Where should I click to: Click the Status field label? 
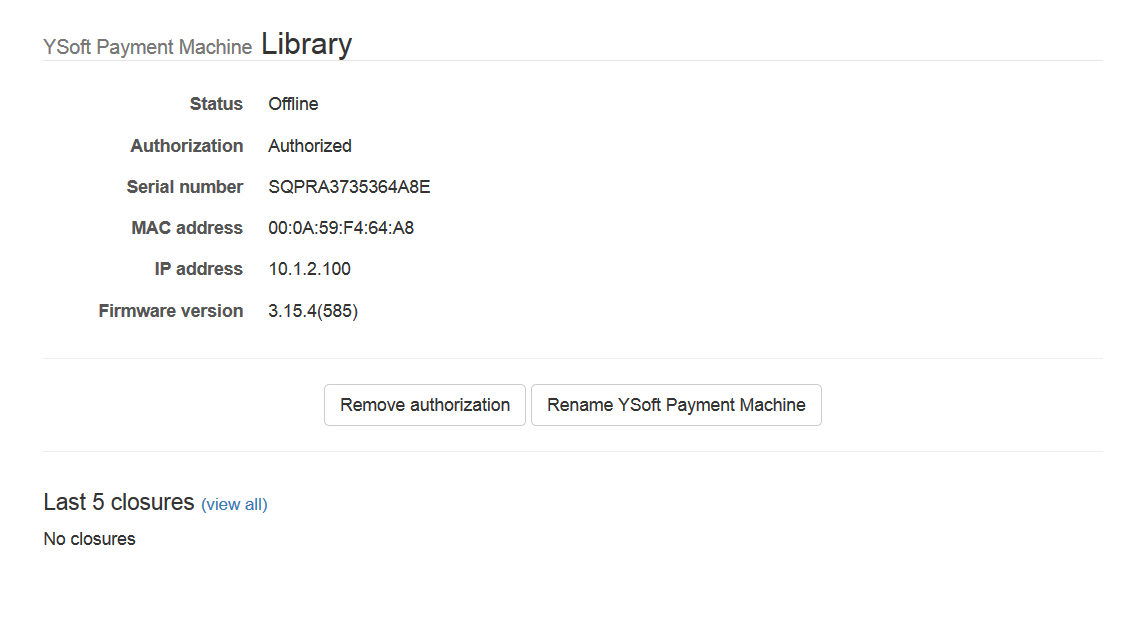point(216,104)
